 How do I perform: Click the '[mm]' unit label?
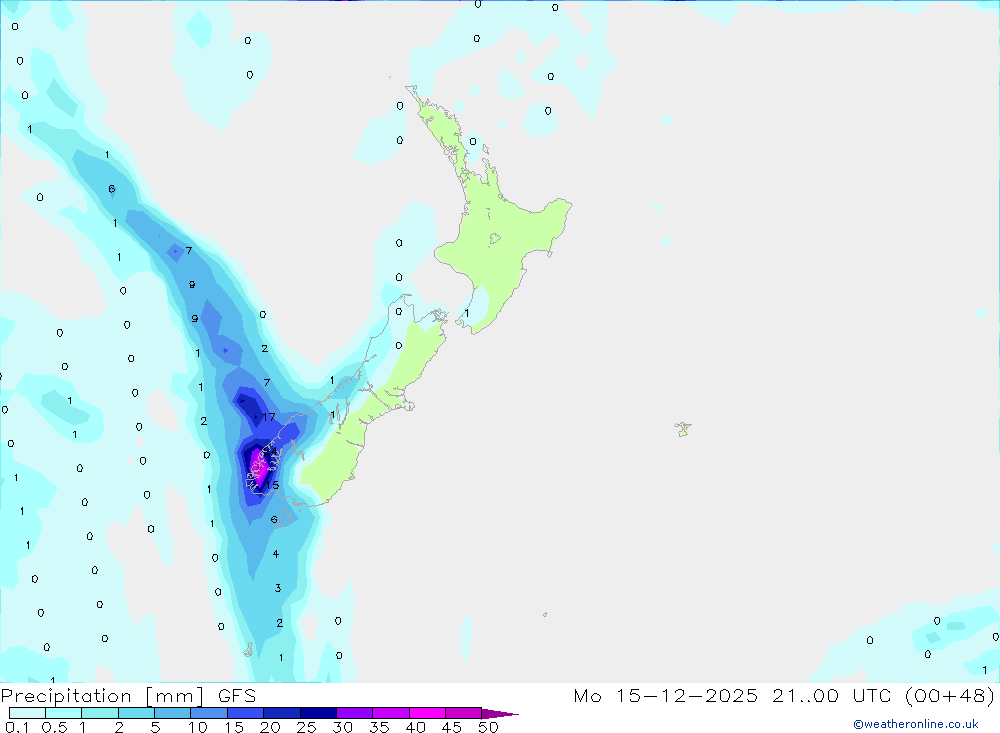(x=174, y=696)
